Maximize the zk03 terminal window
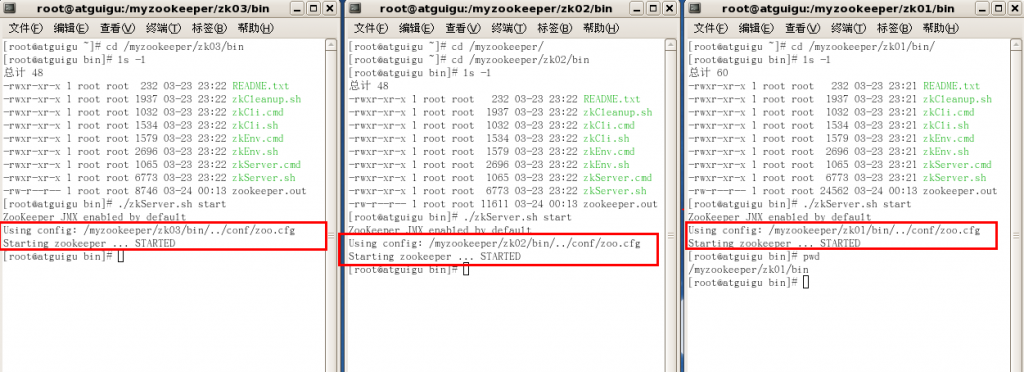 coord(313,8)
